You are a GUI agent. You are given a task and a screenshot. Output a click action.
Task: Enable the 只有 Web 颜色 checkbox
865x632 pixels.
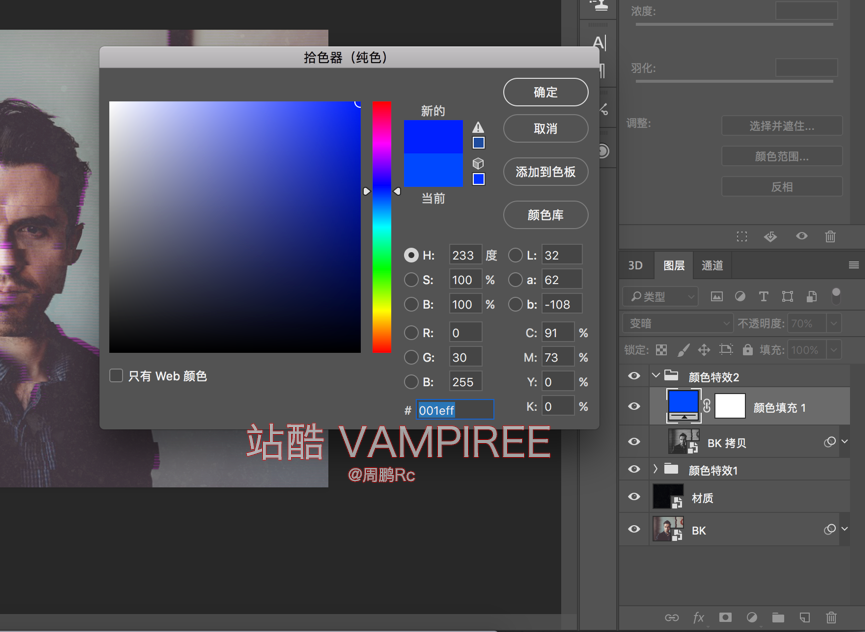[x=116, y=376]
